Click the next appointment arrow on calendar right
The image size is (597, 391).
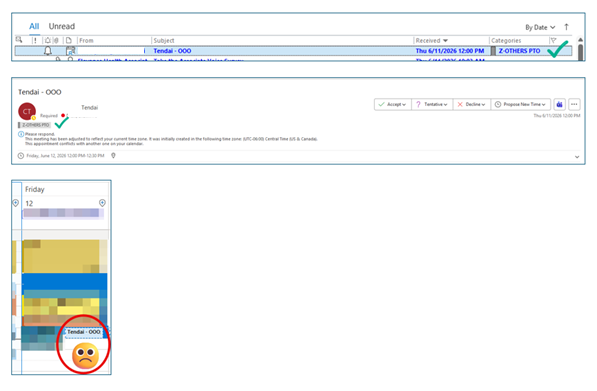coord(102,203)
